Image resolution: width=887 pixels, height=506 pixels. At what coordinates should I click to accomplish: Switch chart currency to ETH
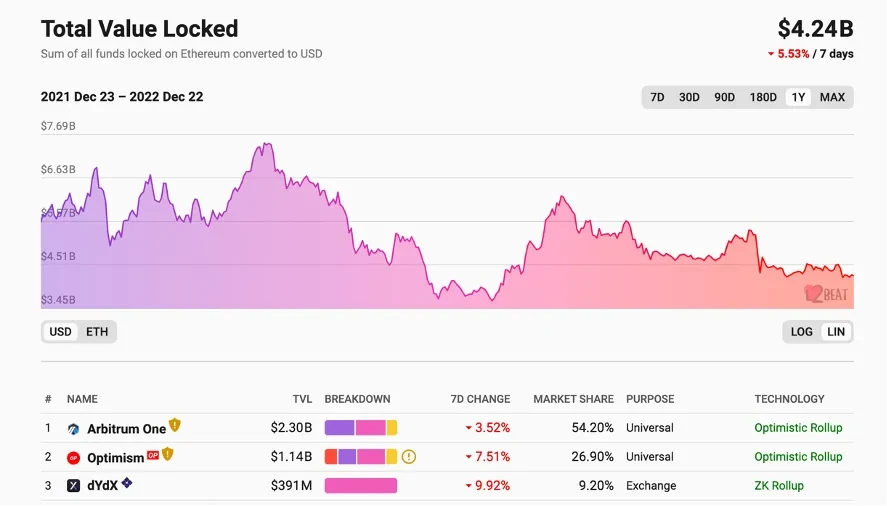click(x=97, y=332)
